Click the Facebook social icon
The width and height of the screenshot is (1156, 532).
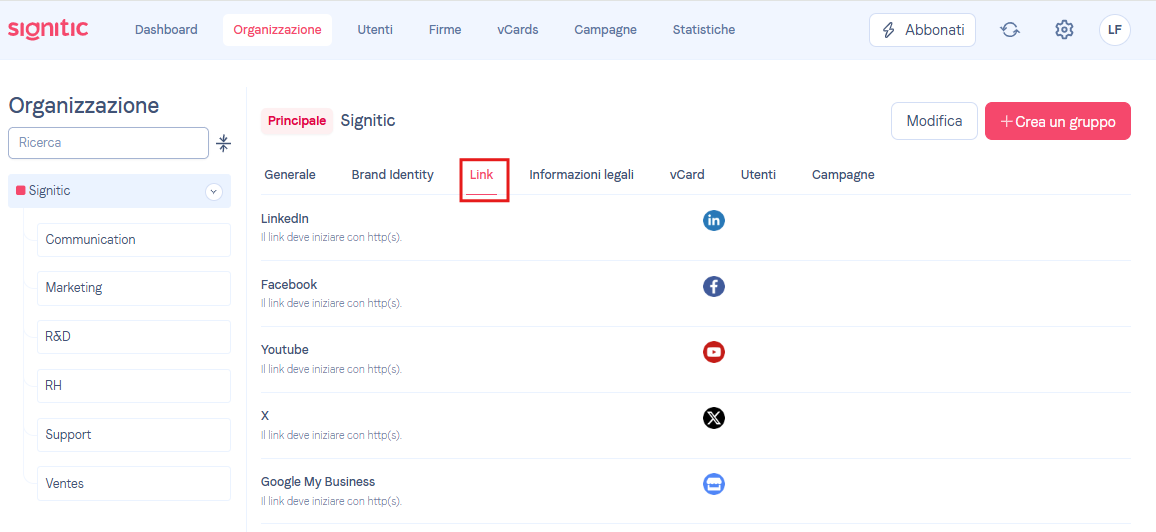(x=714, y=287)
